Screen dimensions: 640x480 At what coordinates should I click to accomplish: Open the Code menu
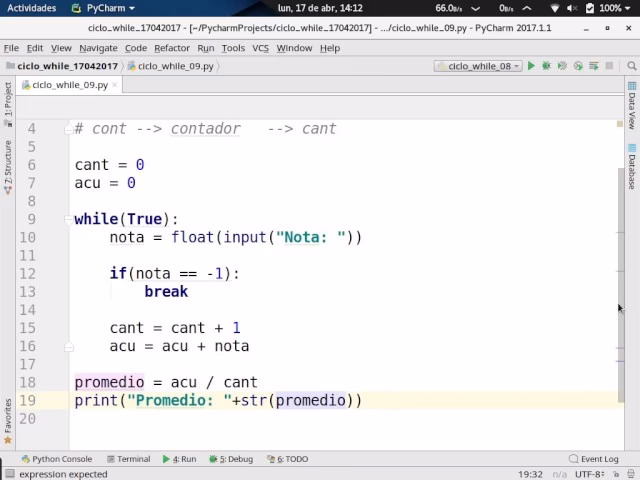[x=136, y=48]
